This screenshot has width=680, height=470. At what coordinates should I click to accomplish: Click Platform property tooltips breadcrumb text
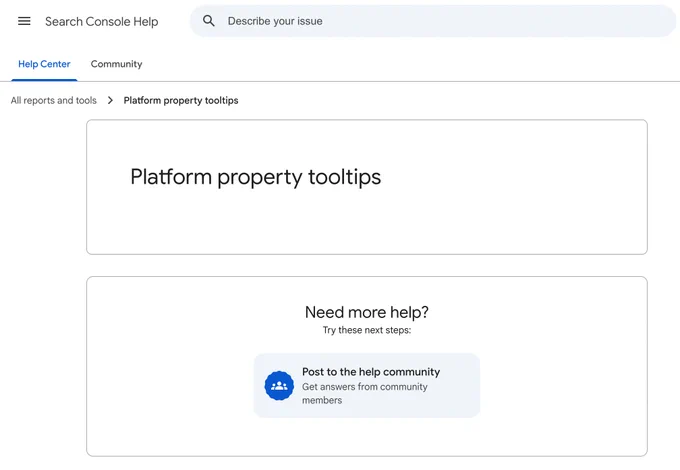181,101
